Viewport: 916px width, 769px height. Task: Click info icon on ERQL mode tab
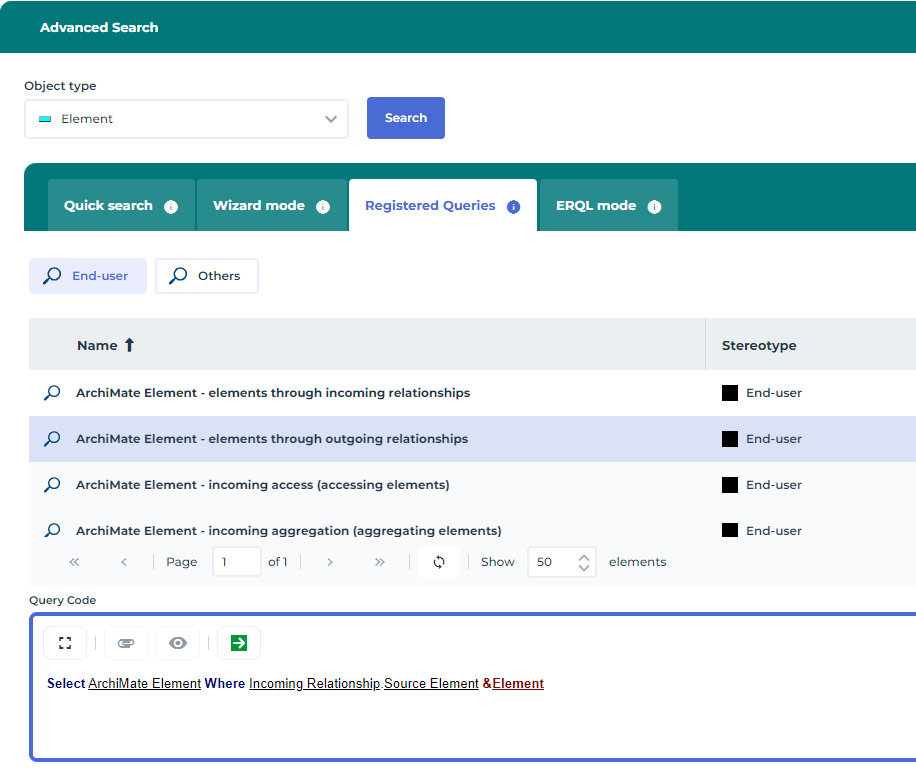(654, 207)
